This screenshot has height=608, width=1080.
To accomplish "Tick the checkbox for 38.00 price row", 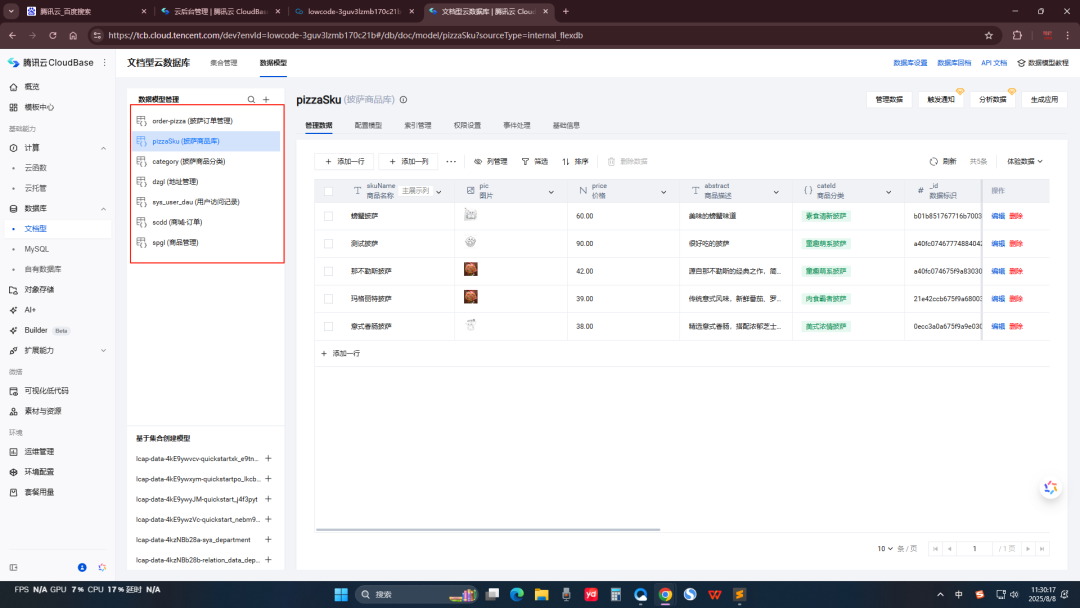I will tap(329, 326).
